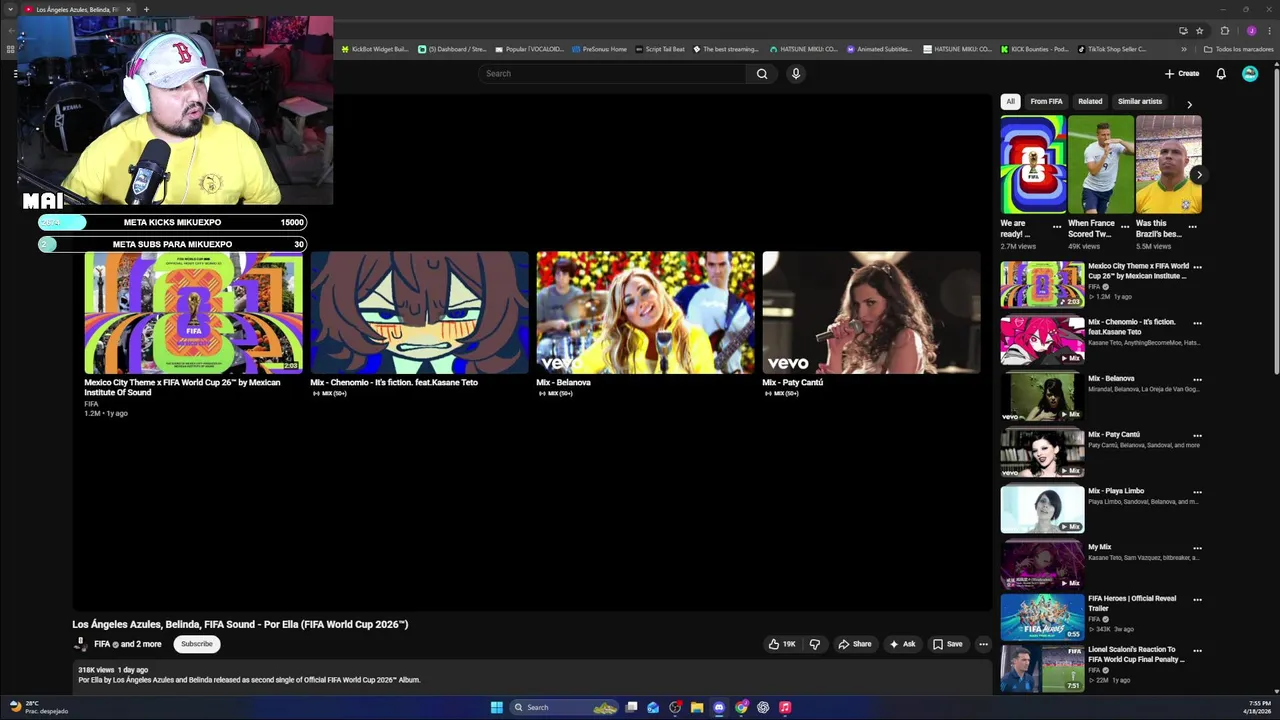This screenshot has height=720, width=1280.
Task: Open options menu for Mix - Paty Cantú sidebar item
Action: tap(1197, 436)
